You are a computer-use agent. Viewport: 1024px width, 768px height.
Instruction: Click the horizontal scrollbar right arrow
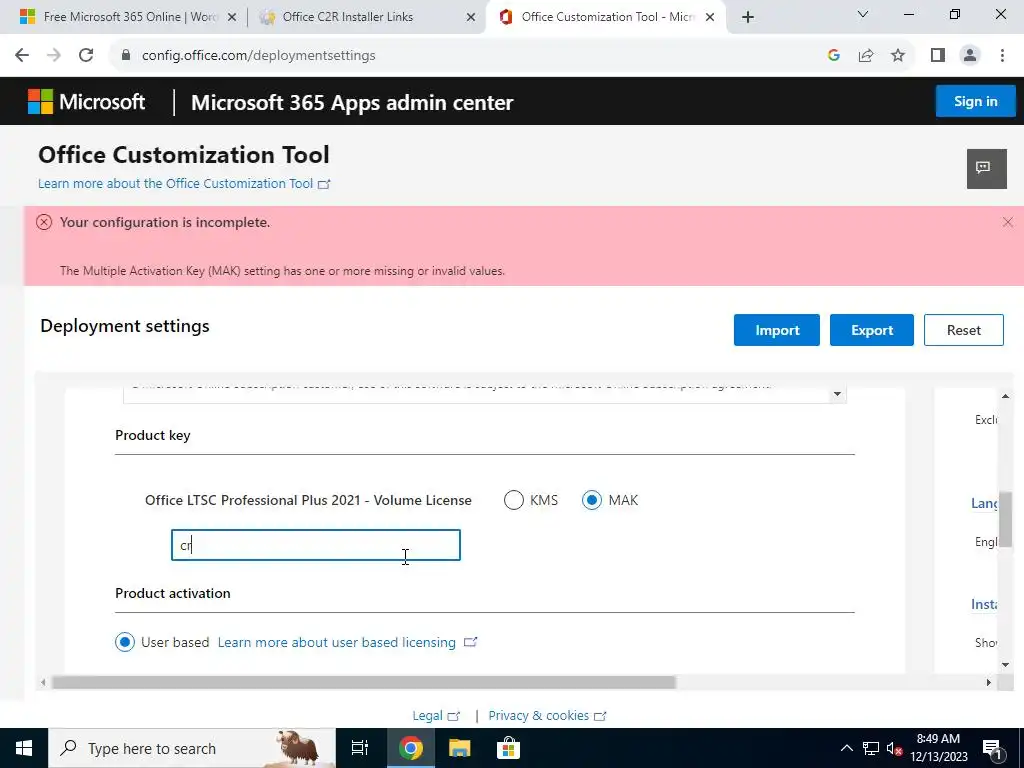click(x=989, y=682)
